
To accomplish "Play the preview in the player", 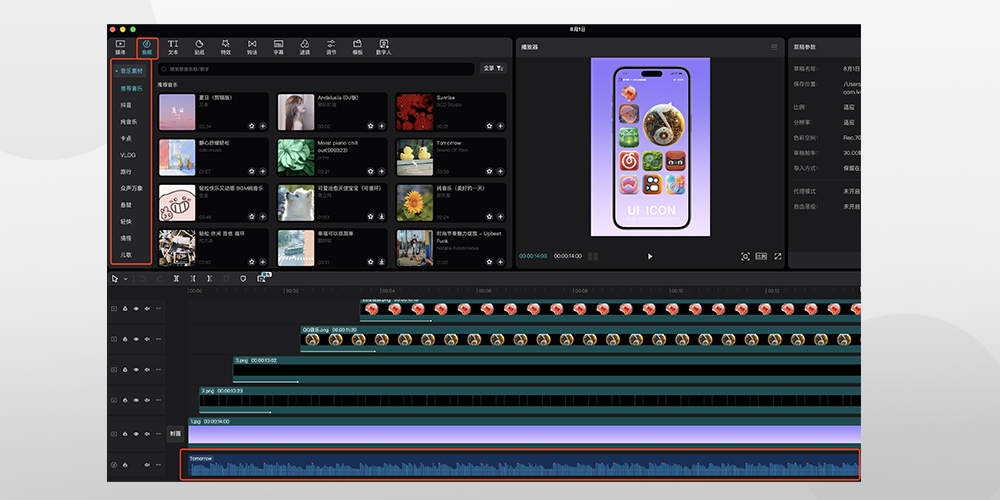I will coord(650,256).
